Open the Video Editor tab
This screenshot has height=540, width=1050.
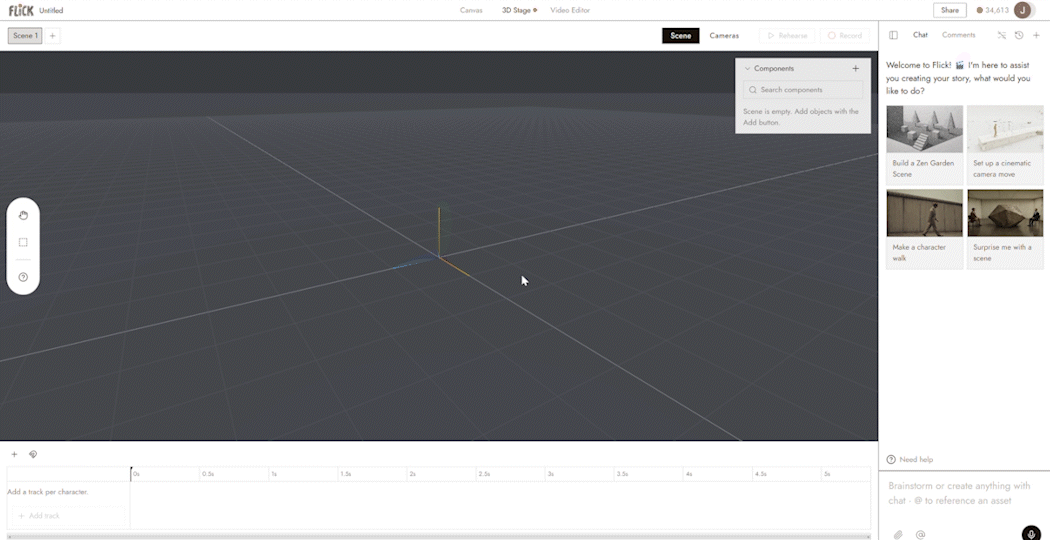(x=570, y=10)
